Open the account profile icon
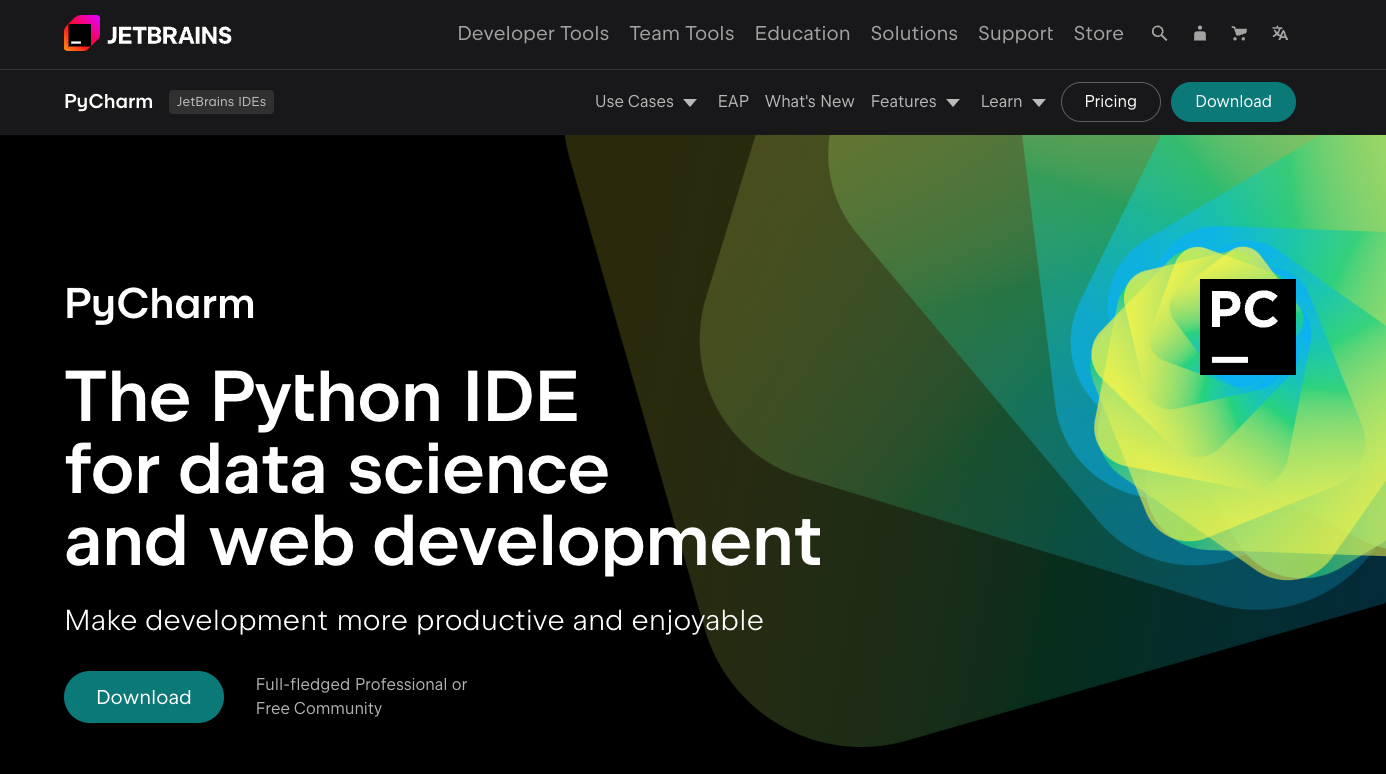Image resolution: width=1386 pixels, height=774 pixels. tap(1199, 33)
